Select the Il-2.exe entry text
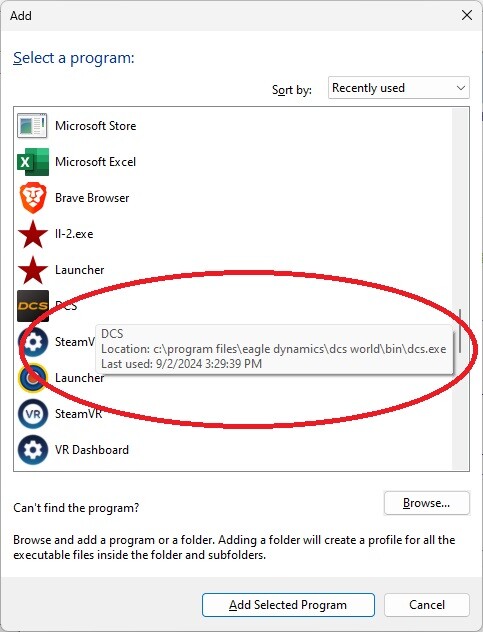Screen dimensions: 483x632 [74, 234]
